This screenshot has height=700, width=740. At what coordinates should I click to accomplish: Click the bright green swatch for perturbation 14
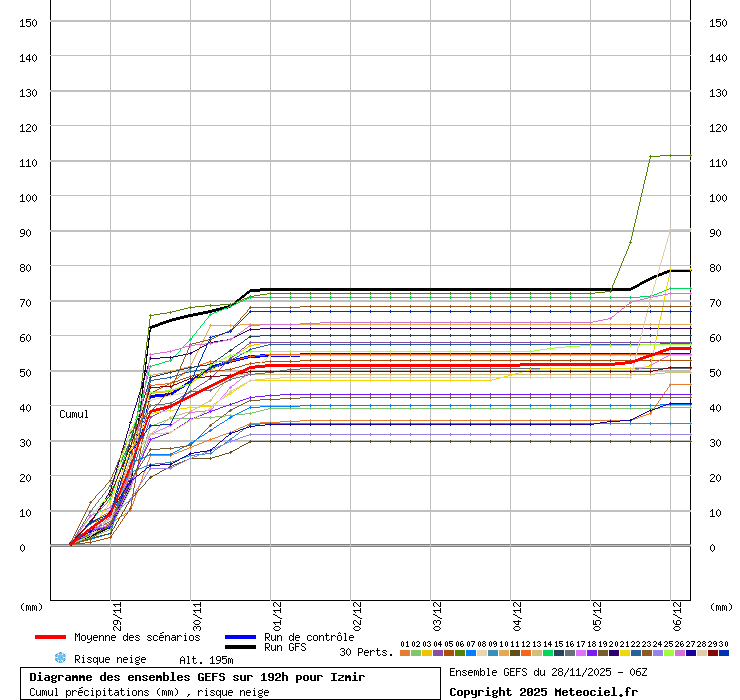coord(548,653)
